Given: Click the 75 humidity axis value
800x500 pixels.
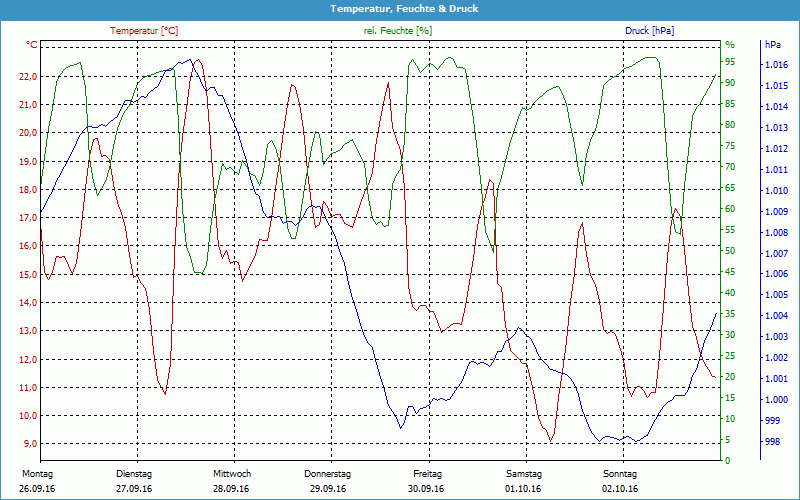Looking at the screenshot, I should (x=730, y=146).
